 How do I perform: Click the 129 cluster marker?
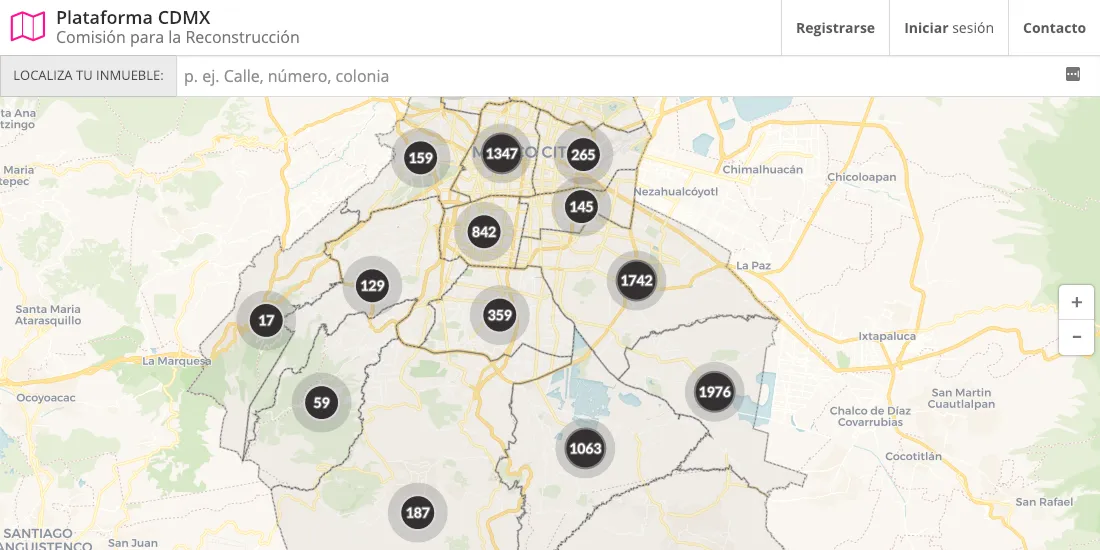point(372,286)
